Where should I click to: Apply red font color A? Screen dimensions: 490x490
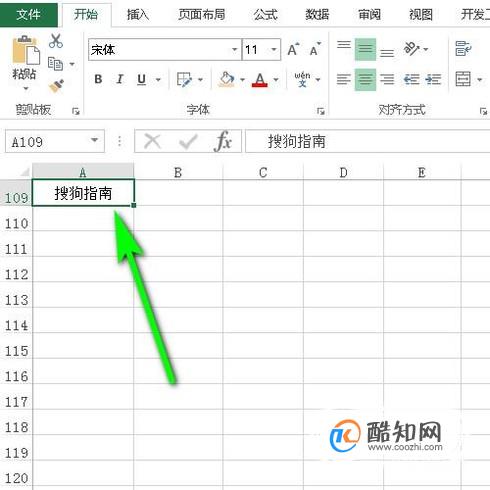pos(260,80)
